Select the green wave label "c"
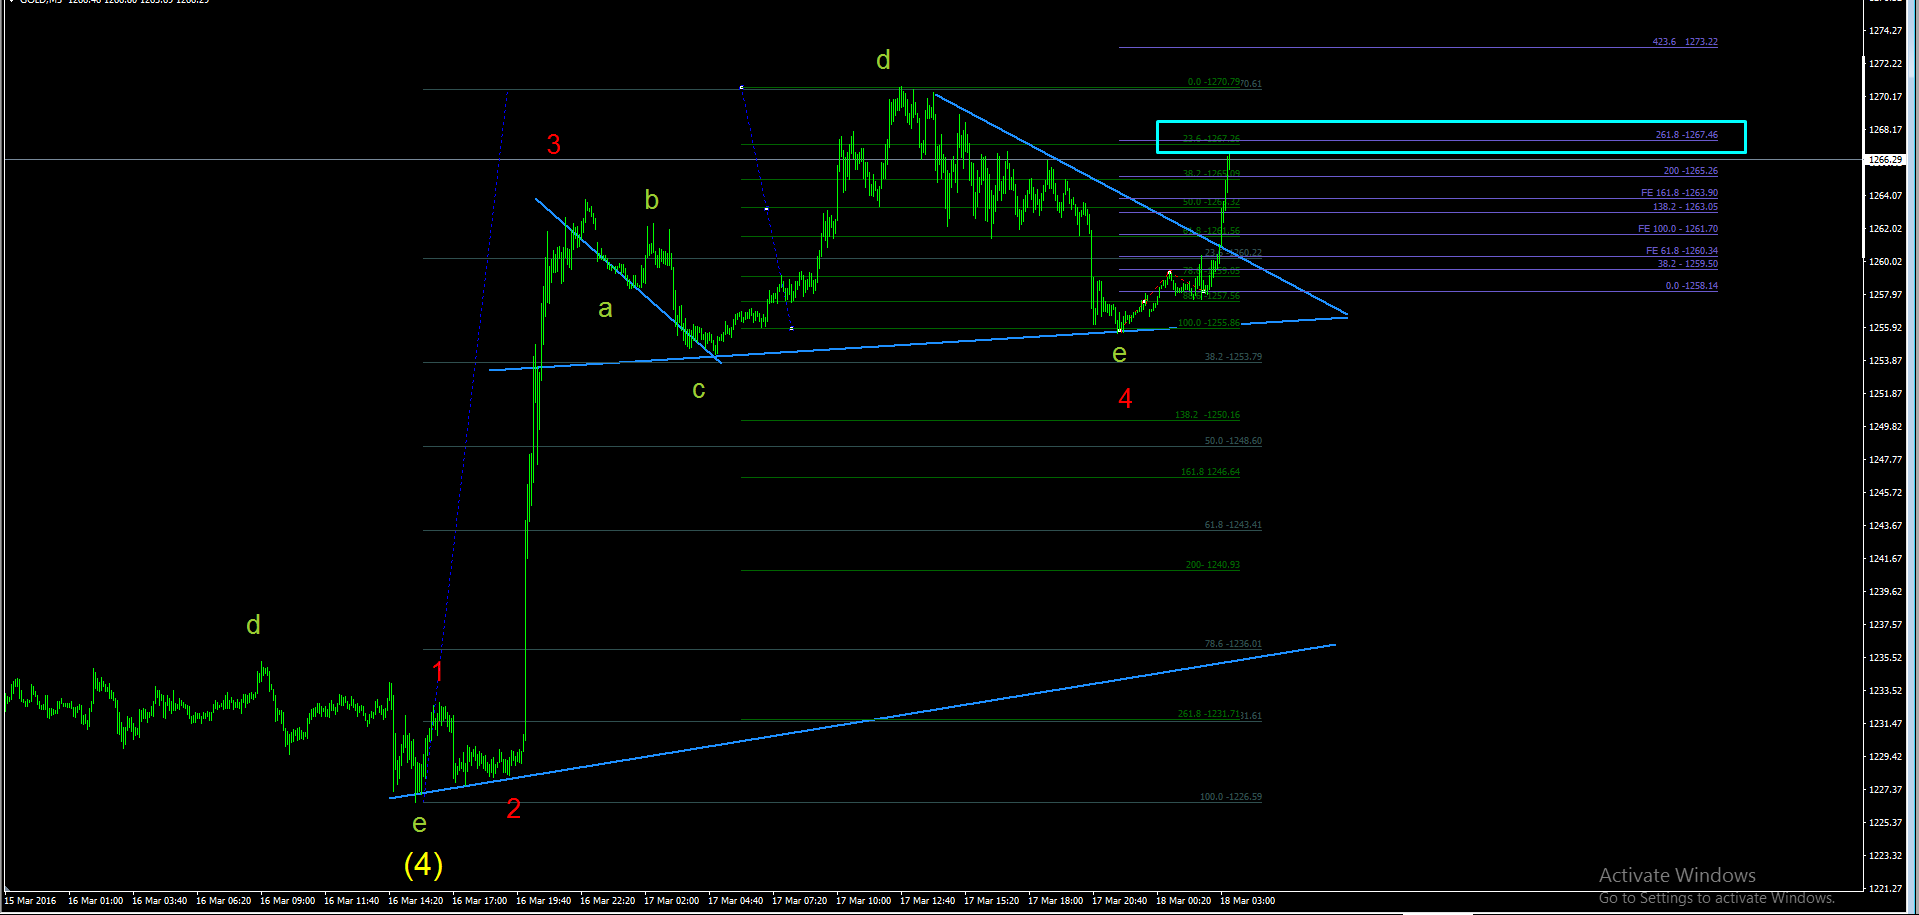The height and width of the screenshot is (915, 1919). 699,389
